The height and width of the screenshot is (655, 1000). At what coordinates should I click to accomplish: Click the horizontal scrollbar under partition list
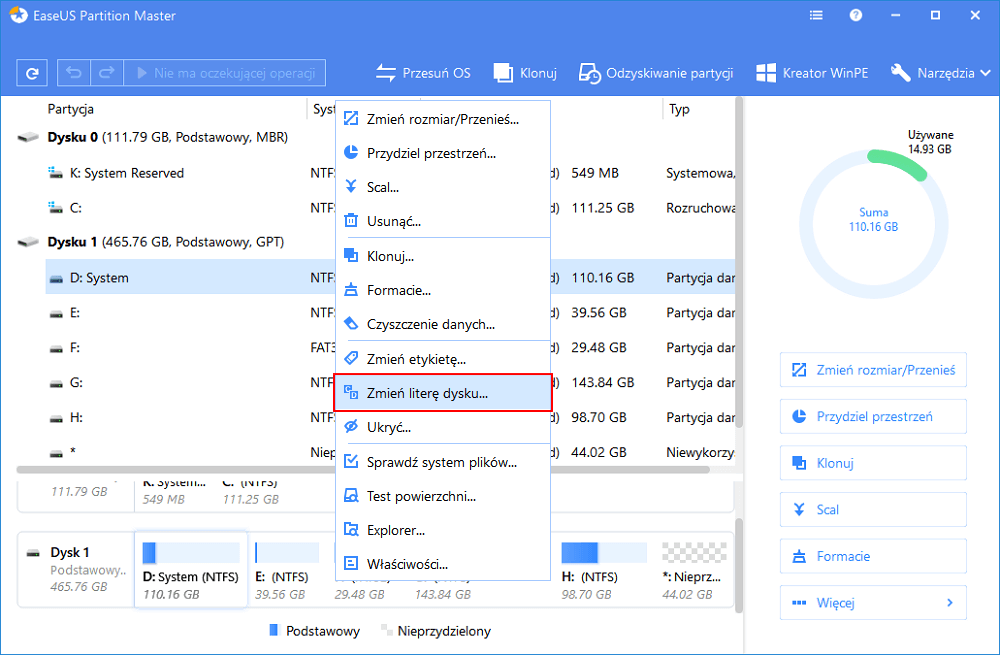[x=364, y=470]
